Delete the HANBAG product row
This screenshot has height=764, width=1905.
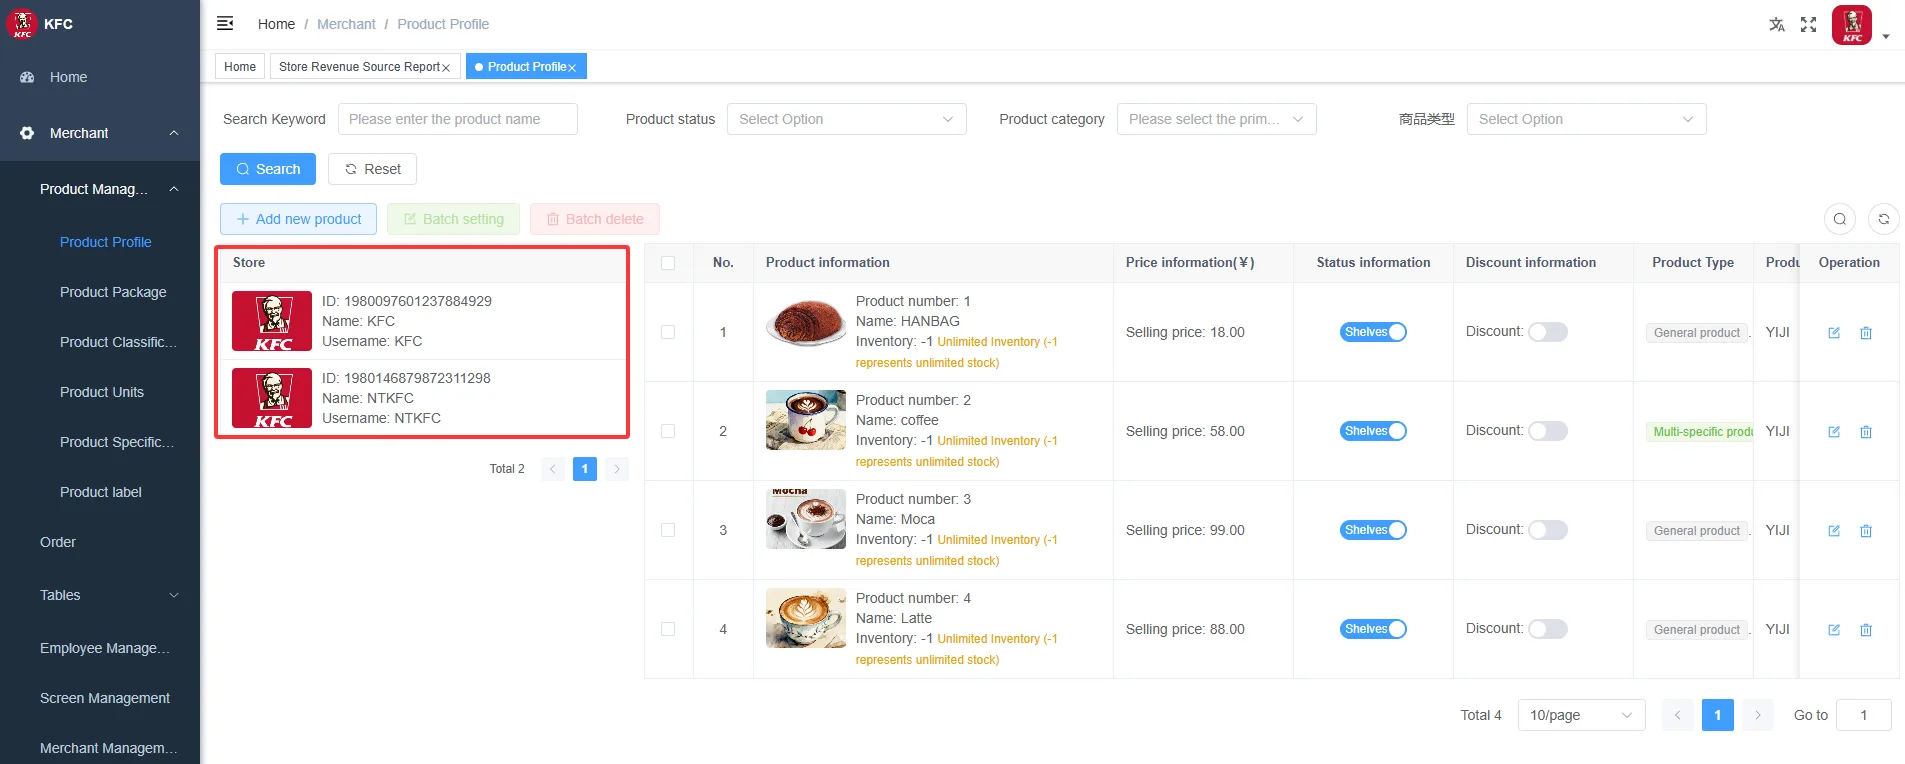(x=1866, y=333)
